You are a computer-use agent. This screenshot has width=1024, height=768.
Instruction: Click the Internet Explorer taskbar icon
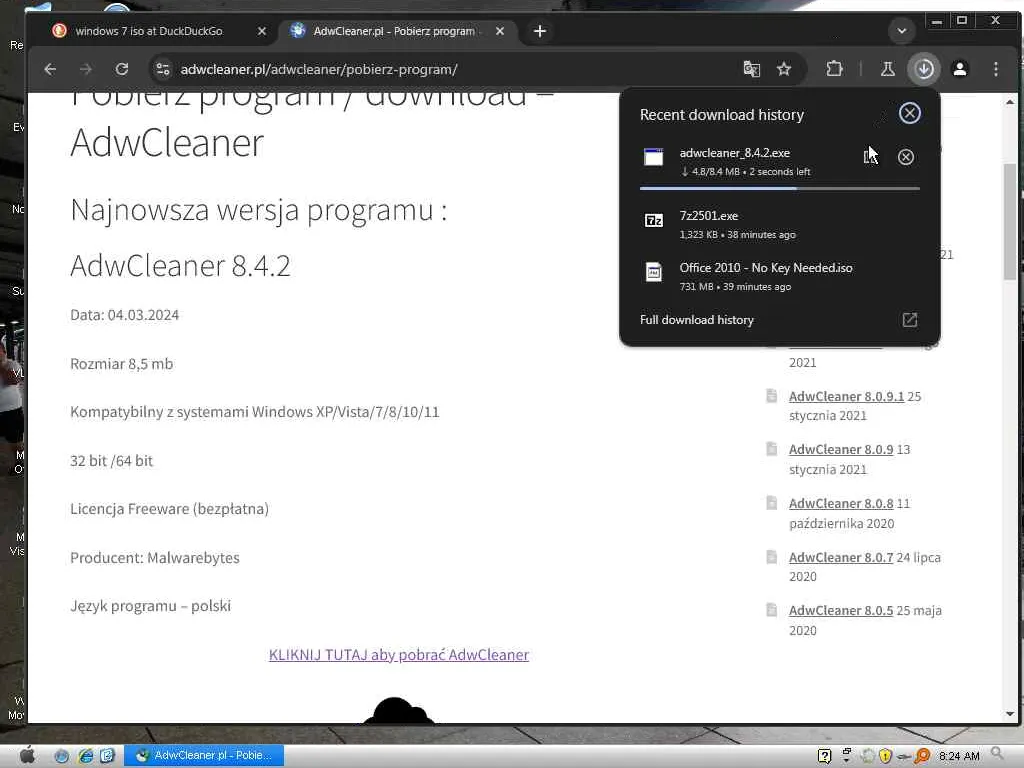(86, 756)
